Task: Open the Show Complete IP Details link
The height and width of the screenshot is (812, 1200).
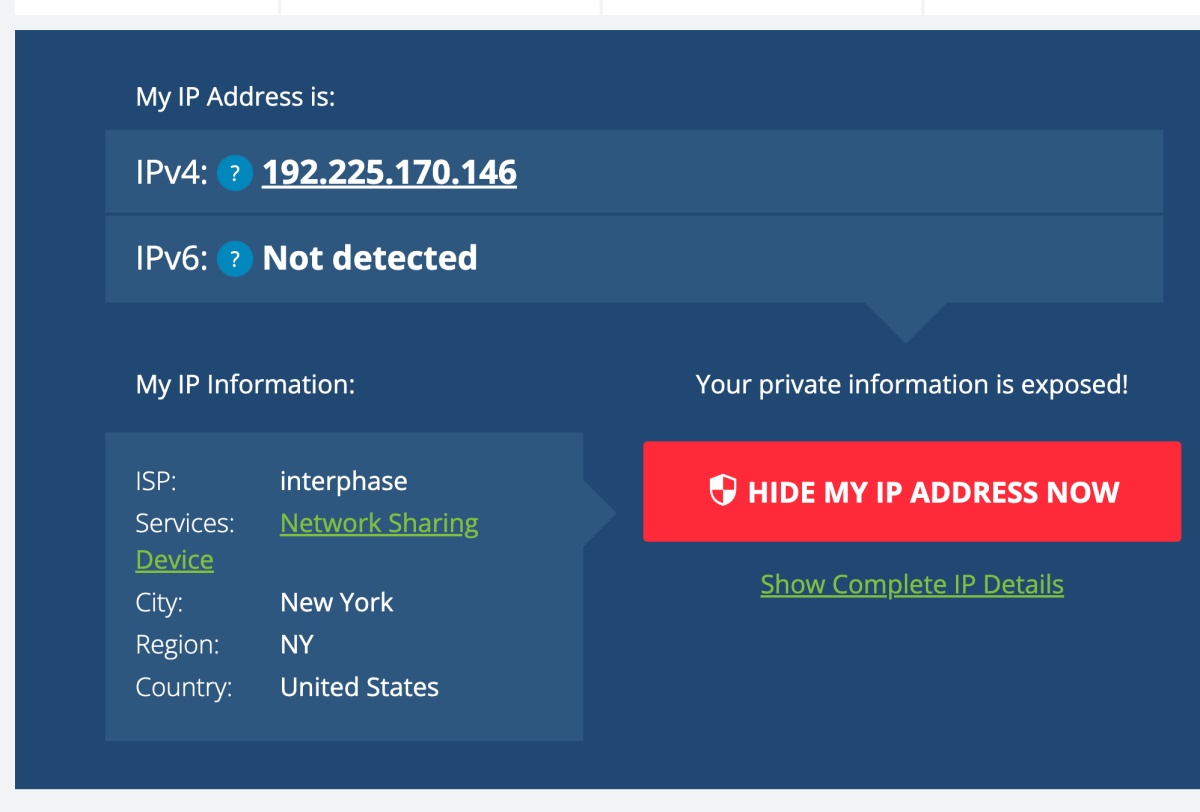Action: tap(912, 584)
